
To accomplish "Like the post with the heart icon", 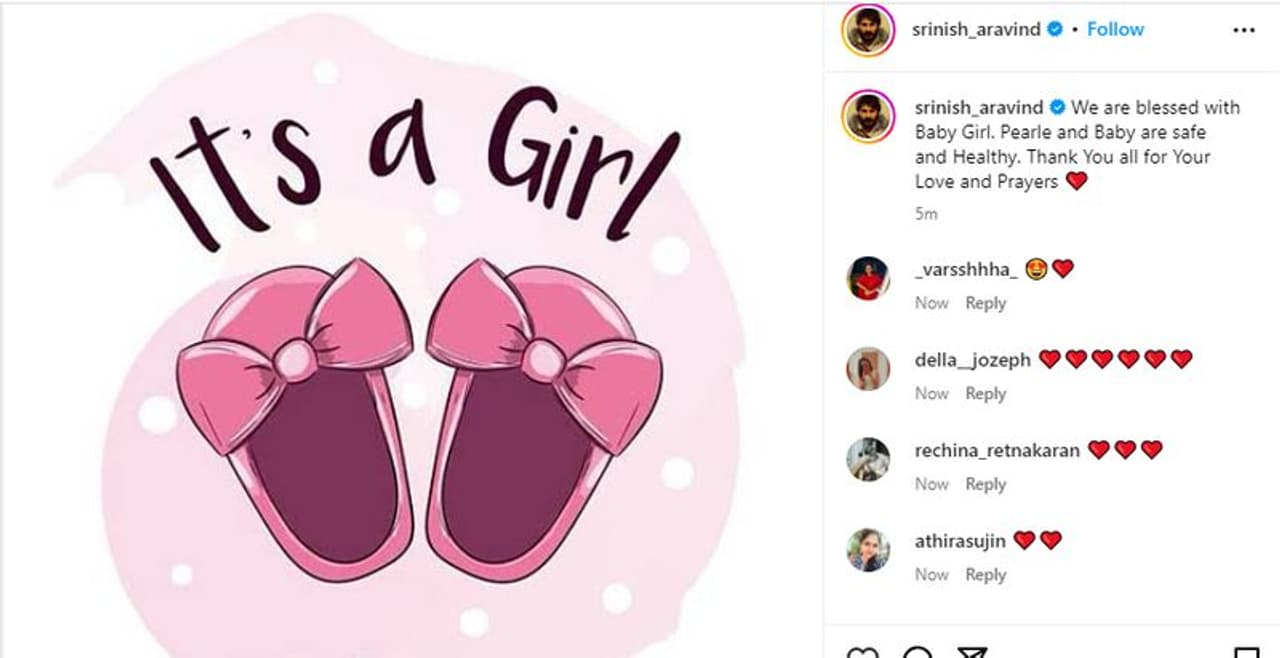I will [x=862, y=654].
